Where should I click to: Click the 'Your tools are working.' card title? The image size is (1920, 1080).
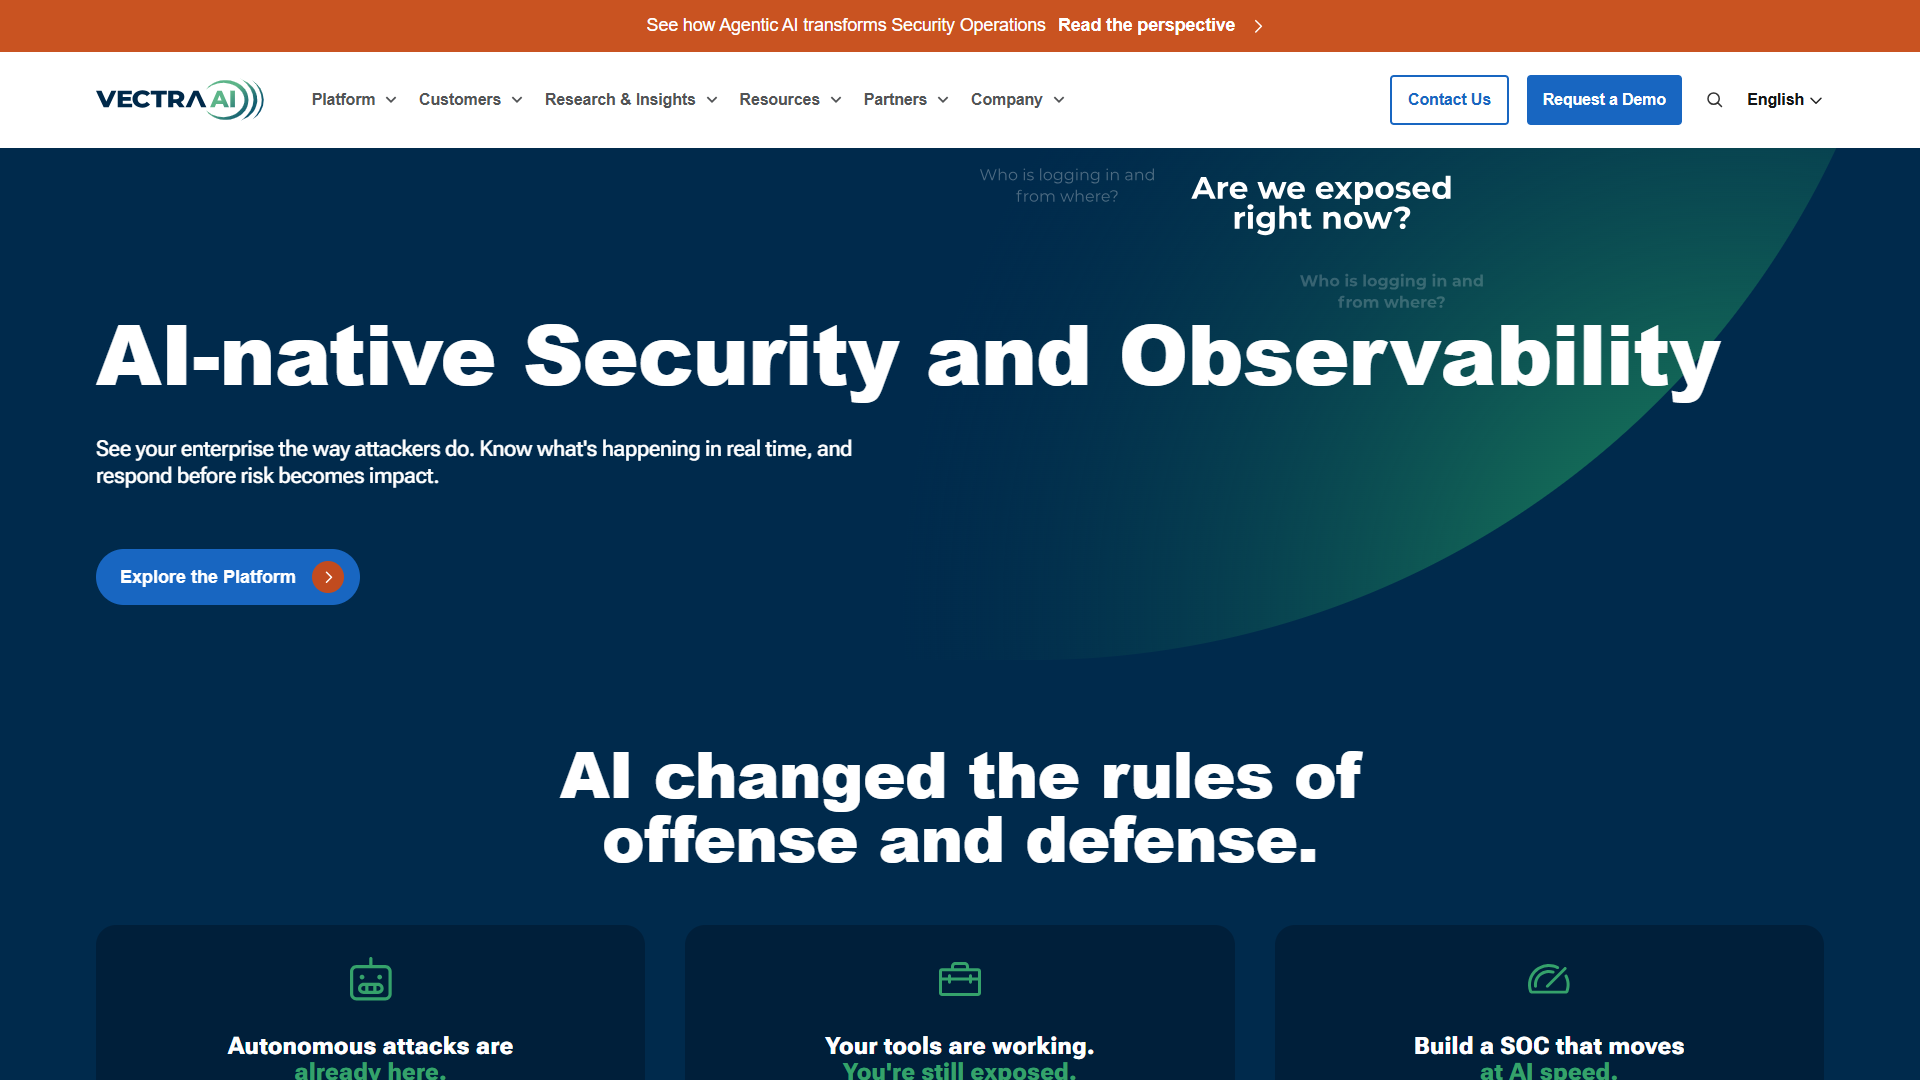[960, 1046]
